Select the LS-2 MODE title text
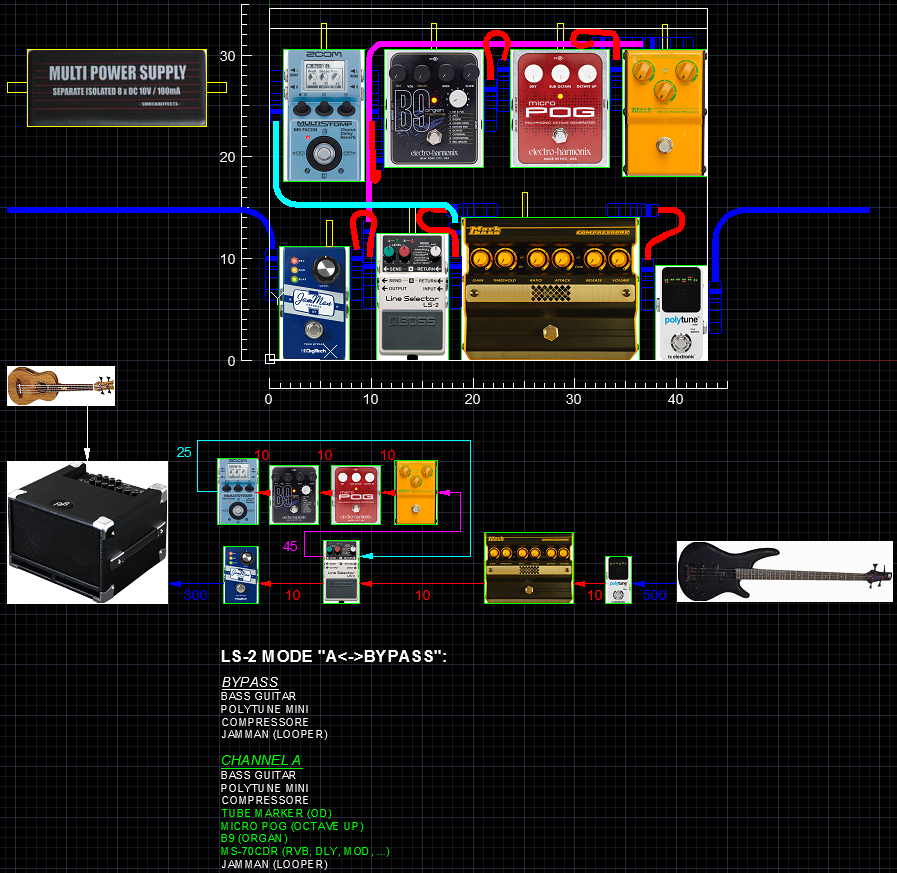Viewport: 897px width, 873px height. tap(333, 657)
